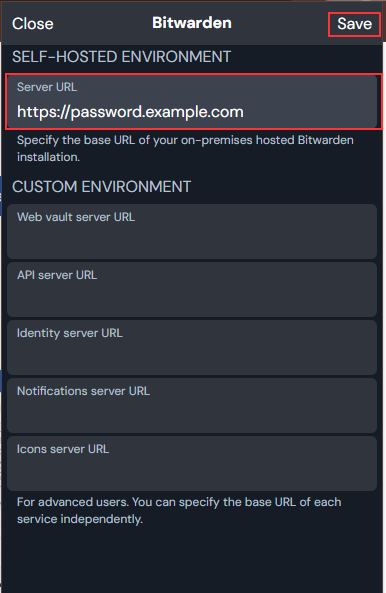Click the Bitwarden title text

tap(192, 23)
